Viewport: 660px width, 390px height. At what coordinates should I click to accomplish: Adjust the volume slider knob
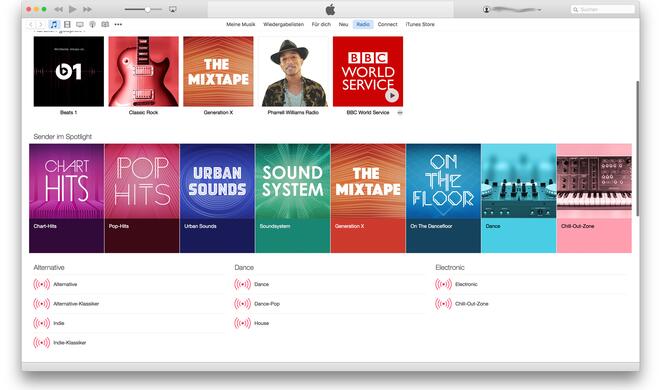[x=148, y=9]
